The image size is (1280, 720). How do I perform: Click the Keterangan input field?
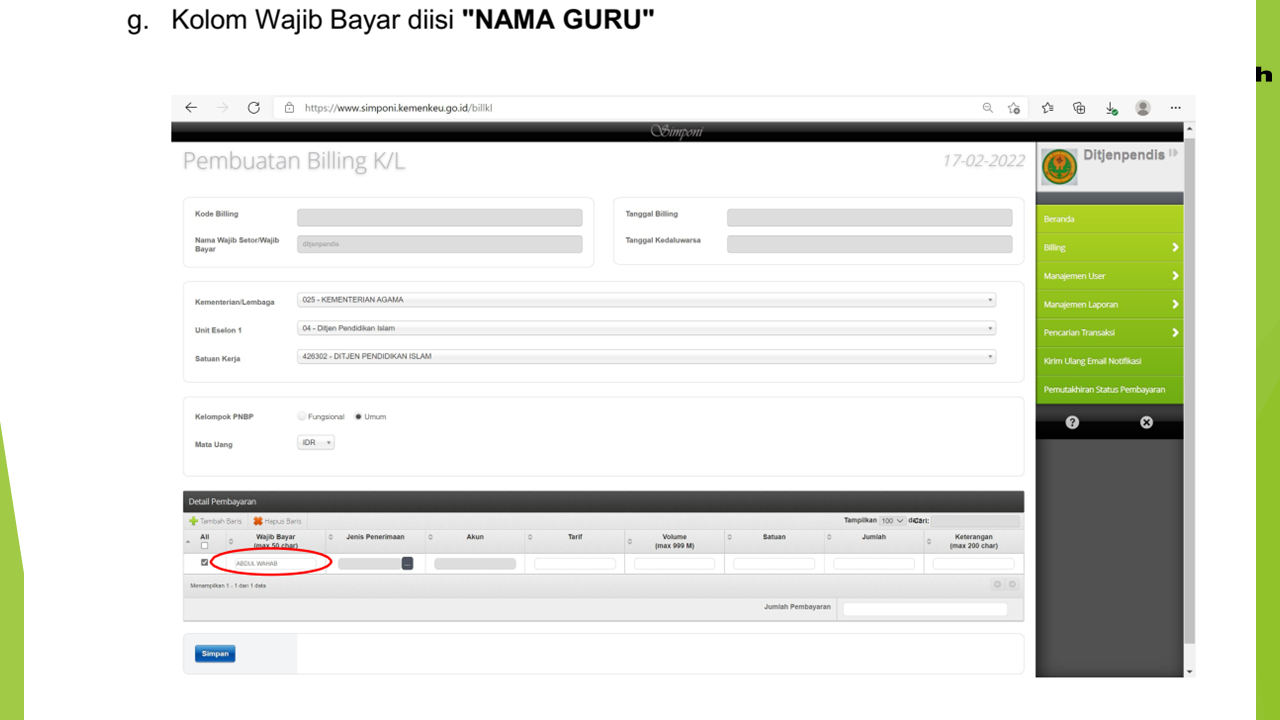click(x=974, y=564)
